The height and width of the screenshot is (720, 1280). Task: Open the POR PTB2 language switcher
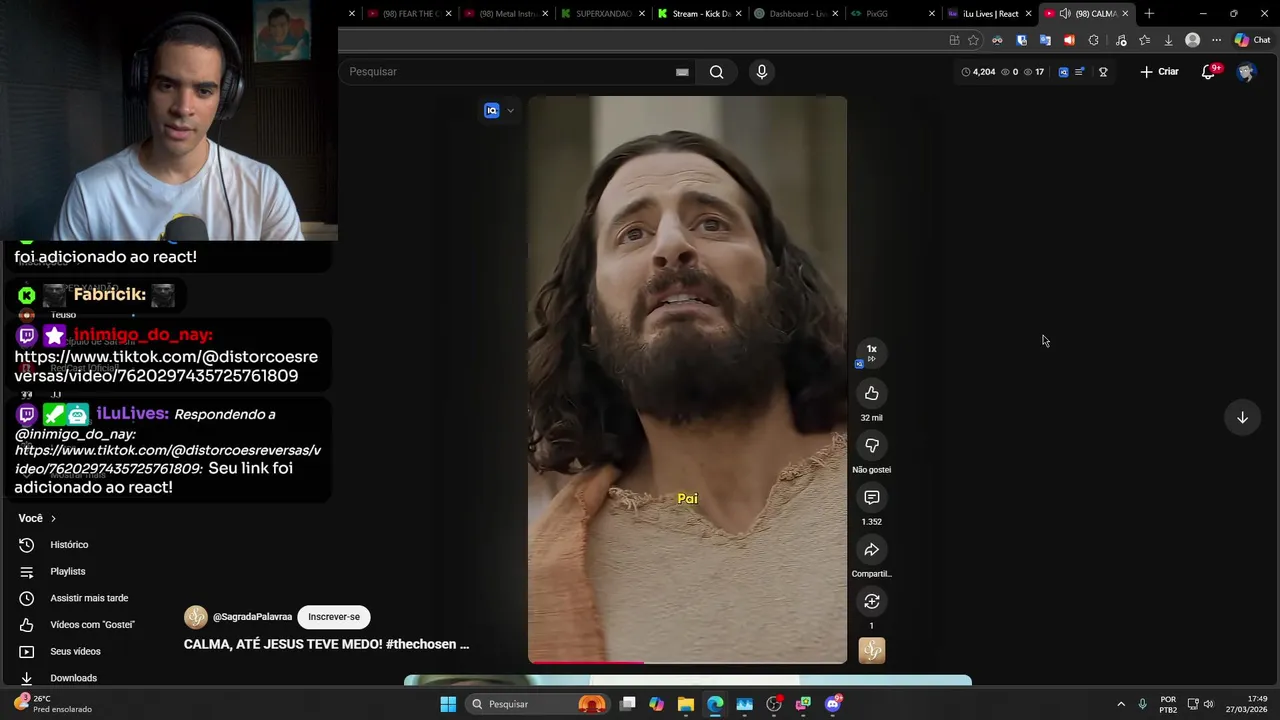(1168, 704)
